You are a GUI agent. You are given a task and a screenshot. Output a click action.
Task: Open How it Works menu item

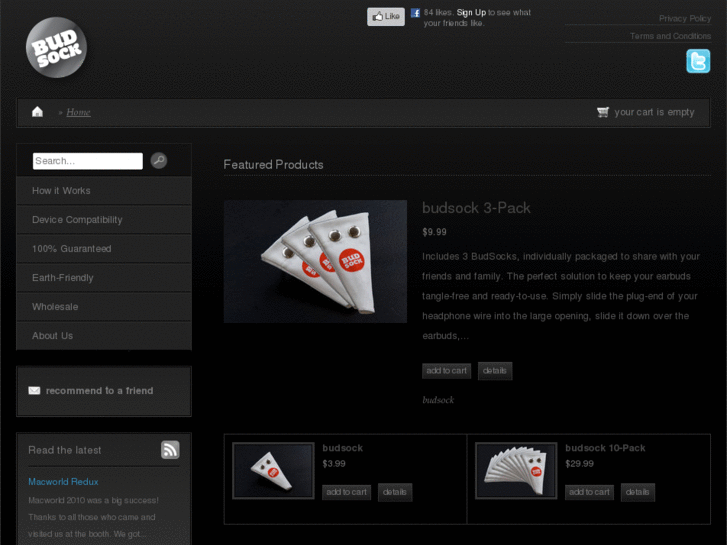tap(104, 191)
